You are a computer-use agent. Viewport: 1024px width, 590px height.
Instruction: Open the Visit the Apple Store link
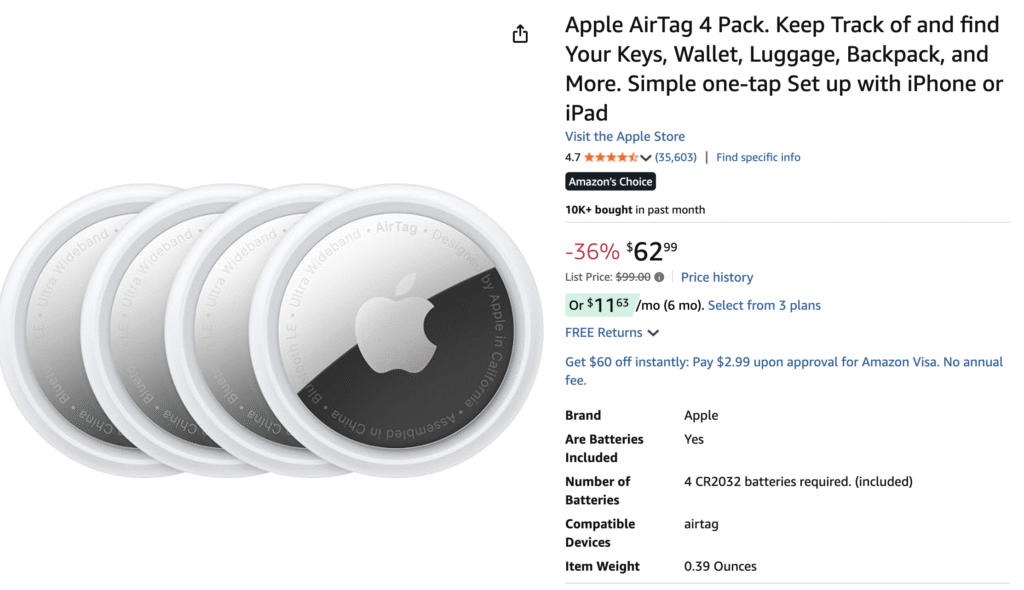pos(625,136)
